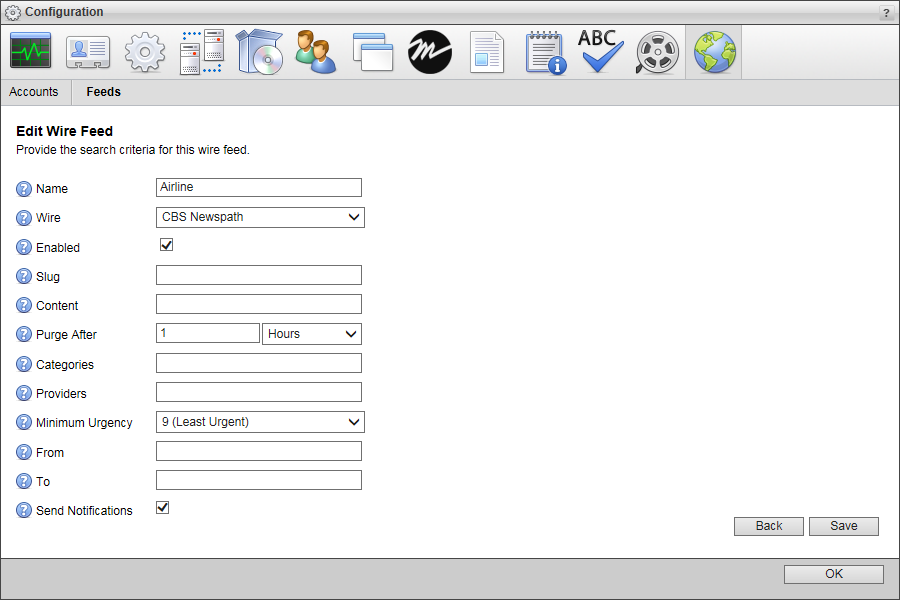Show help for the Content field

[x=24, y=305]
